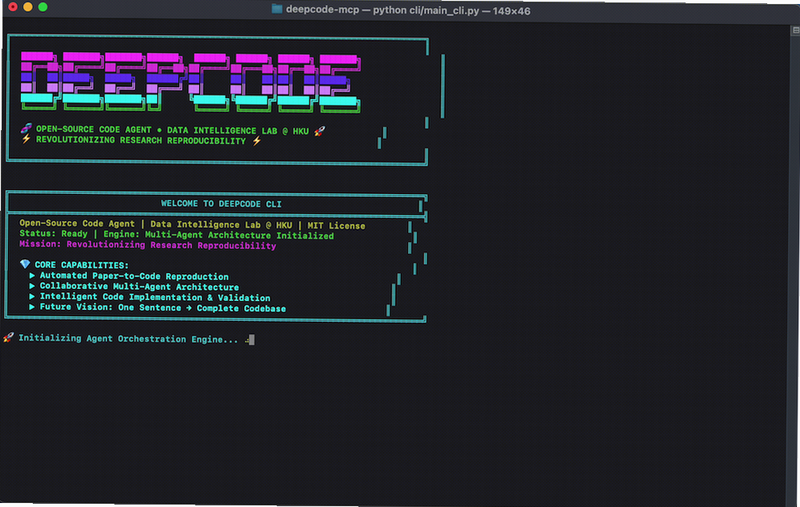Screen dimensions: 800x507
Task: Click the 'CORE CAPABILITIES:' heading
Action: 82,265
